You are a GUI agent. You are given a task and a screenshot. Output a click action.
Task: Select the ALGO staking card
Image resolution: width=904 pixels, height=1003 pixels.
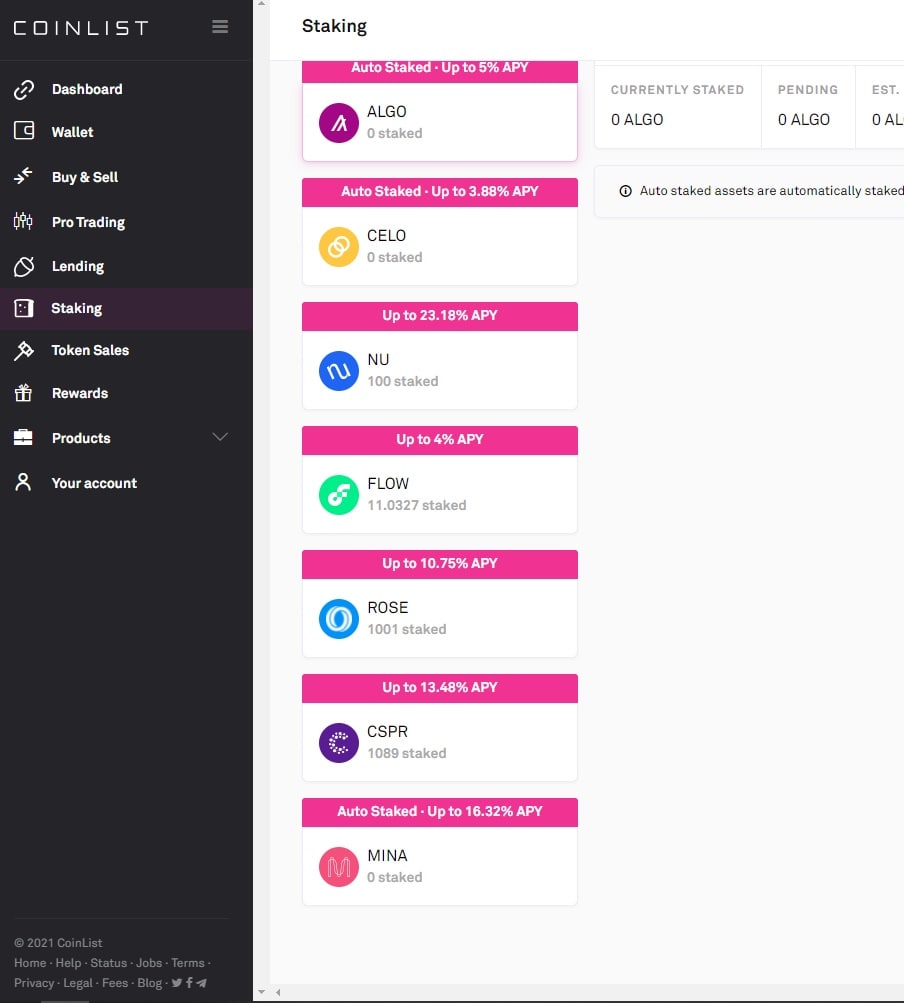pos(440,110)
